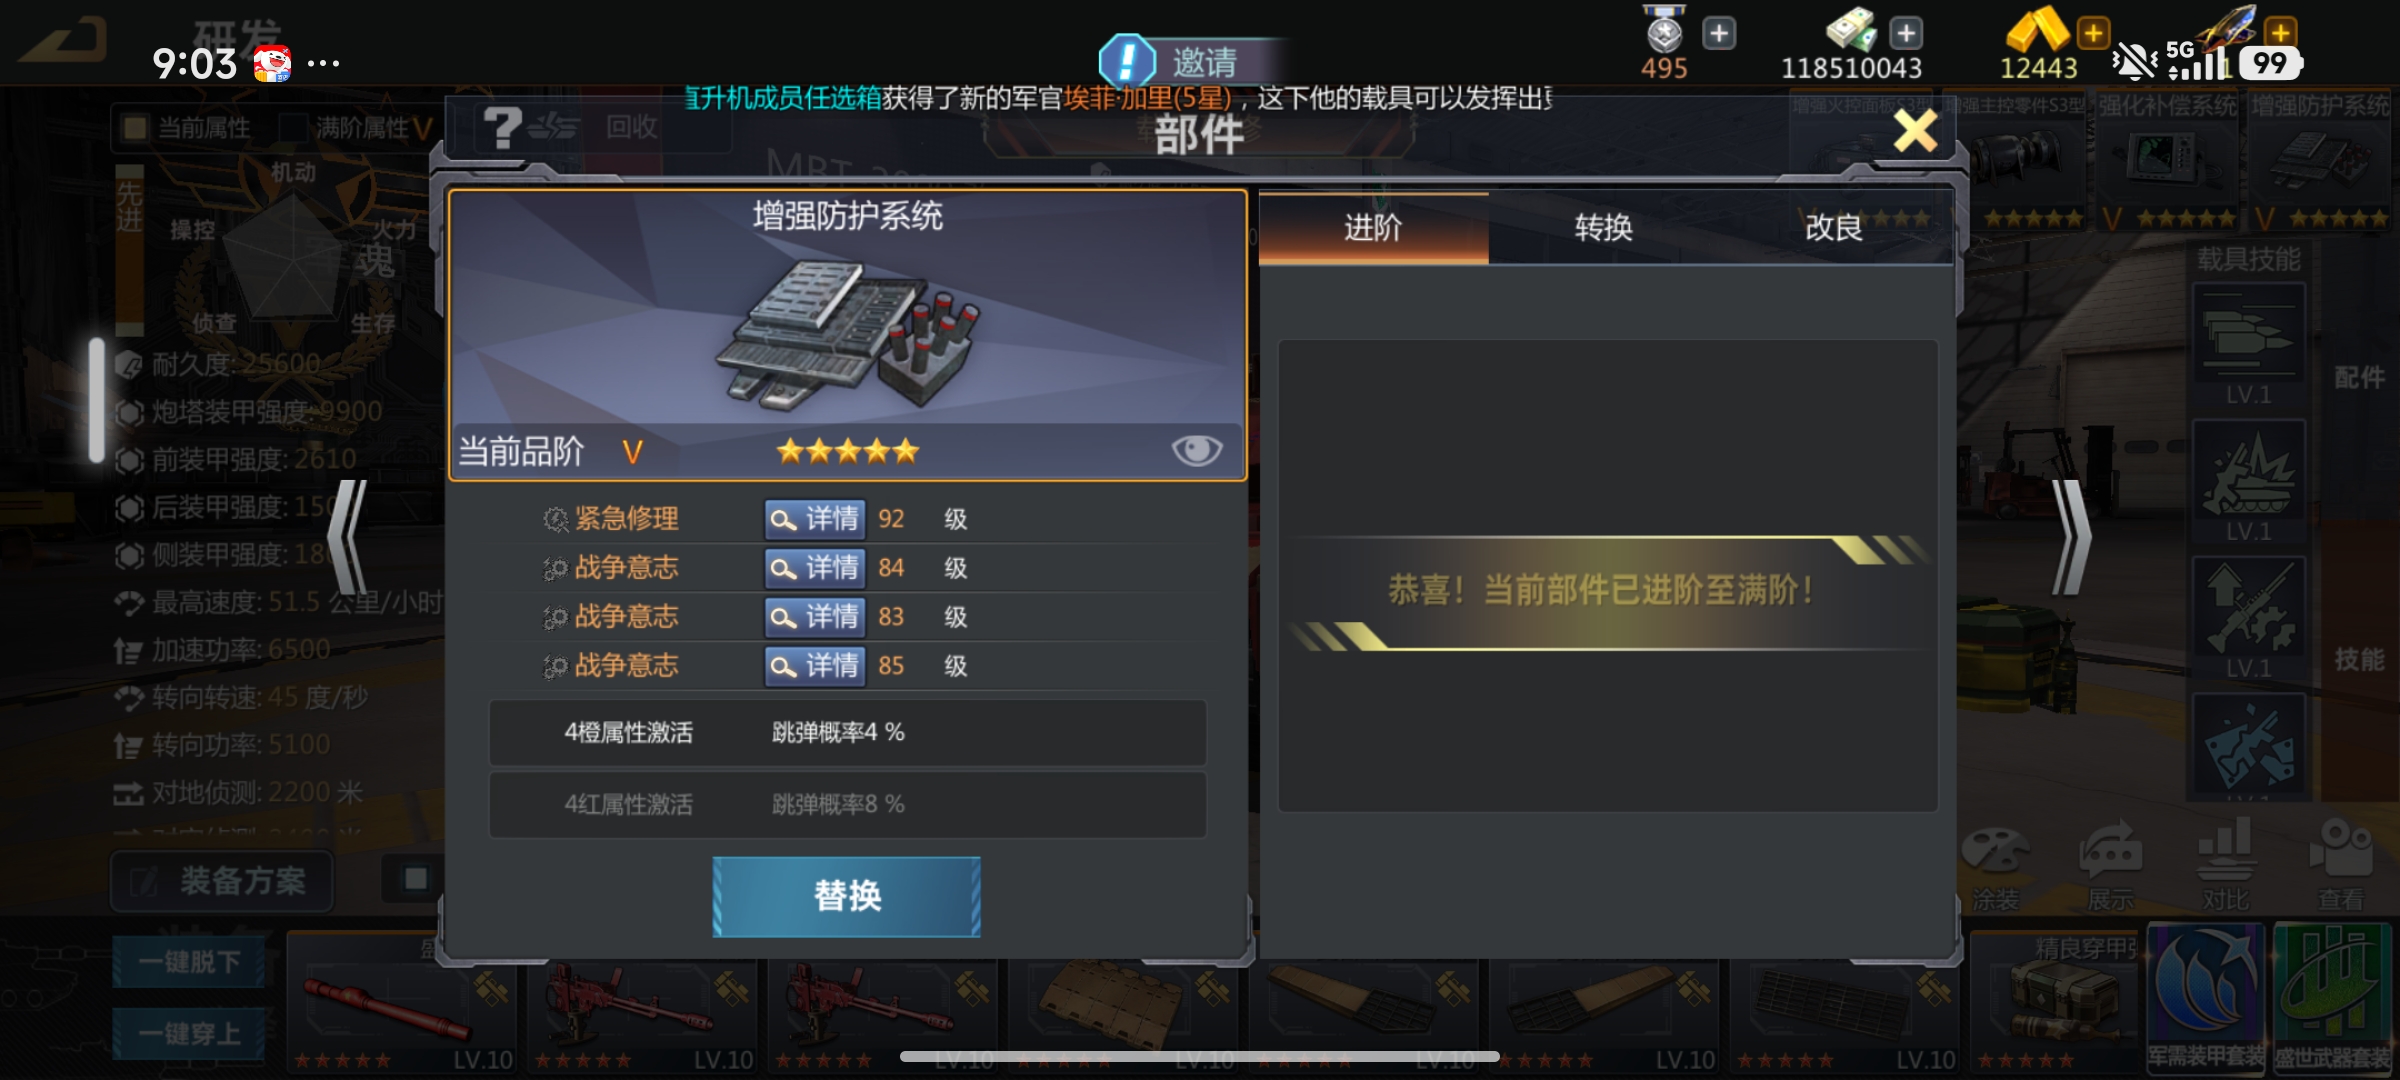
Task: Click the white vertical scrollbar handle at left
Action: point(97,400)
